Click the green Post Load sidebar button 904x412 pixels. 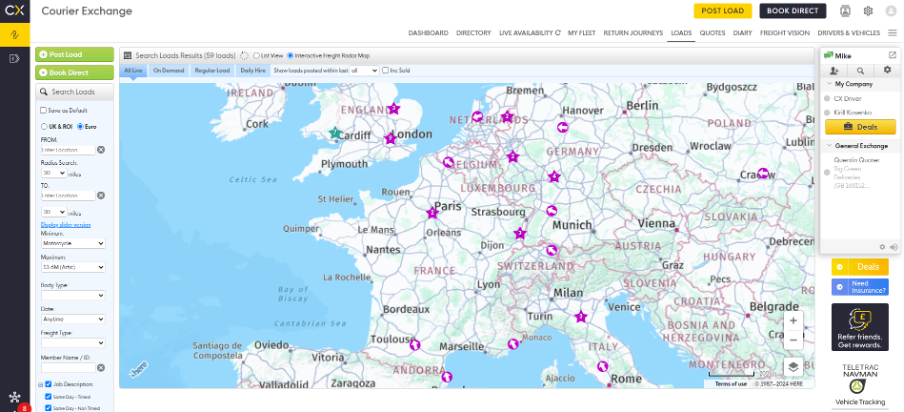click(x=74, y=54)
